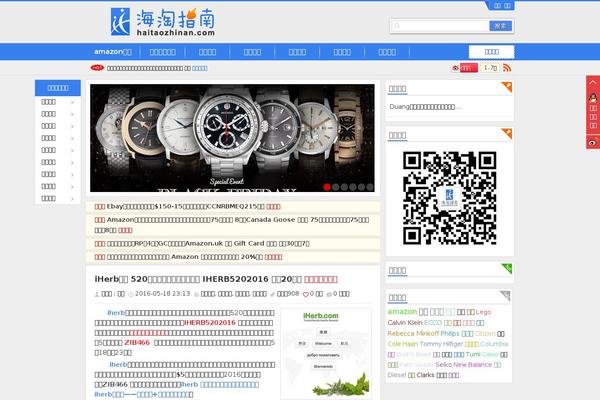Open the red link ending Amazon 20% notice
Screen dimensions: 600x400
pyautogui.click(x=273, y=257)
